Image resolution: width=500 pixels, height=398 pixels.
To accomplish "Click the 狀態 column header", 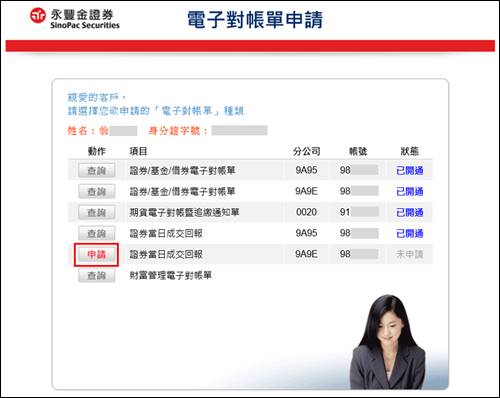I will pyautogui.click(x=410, y=151).
